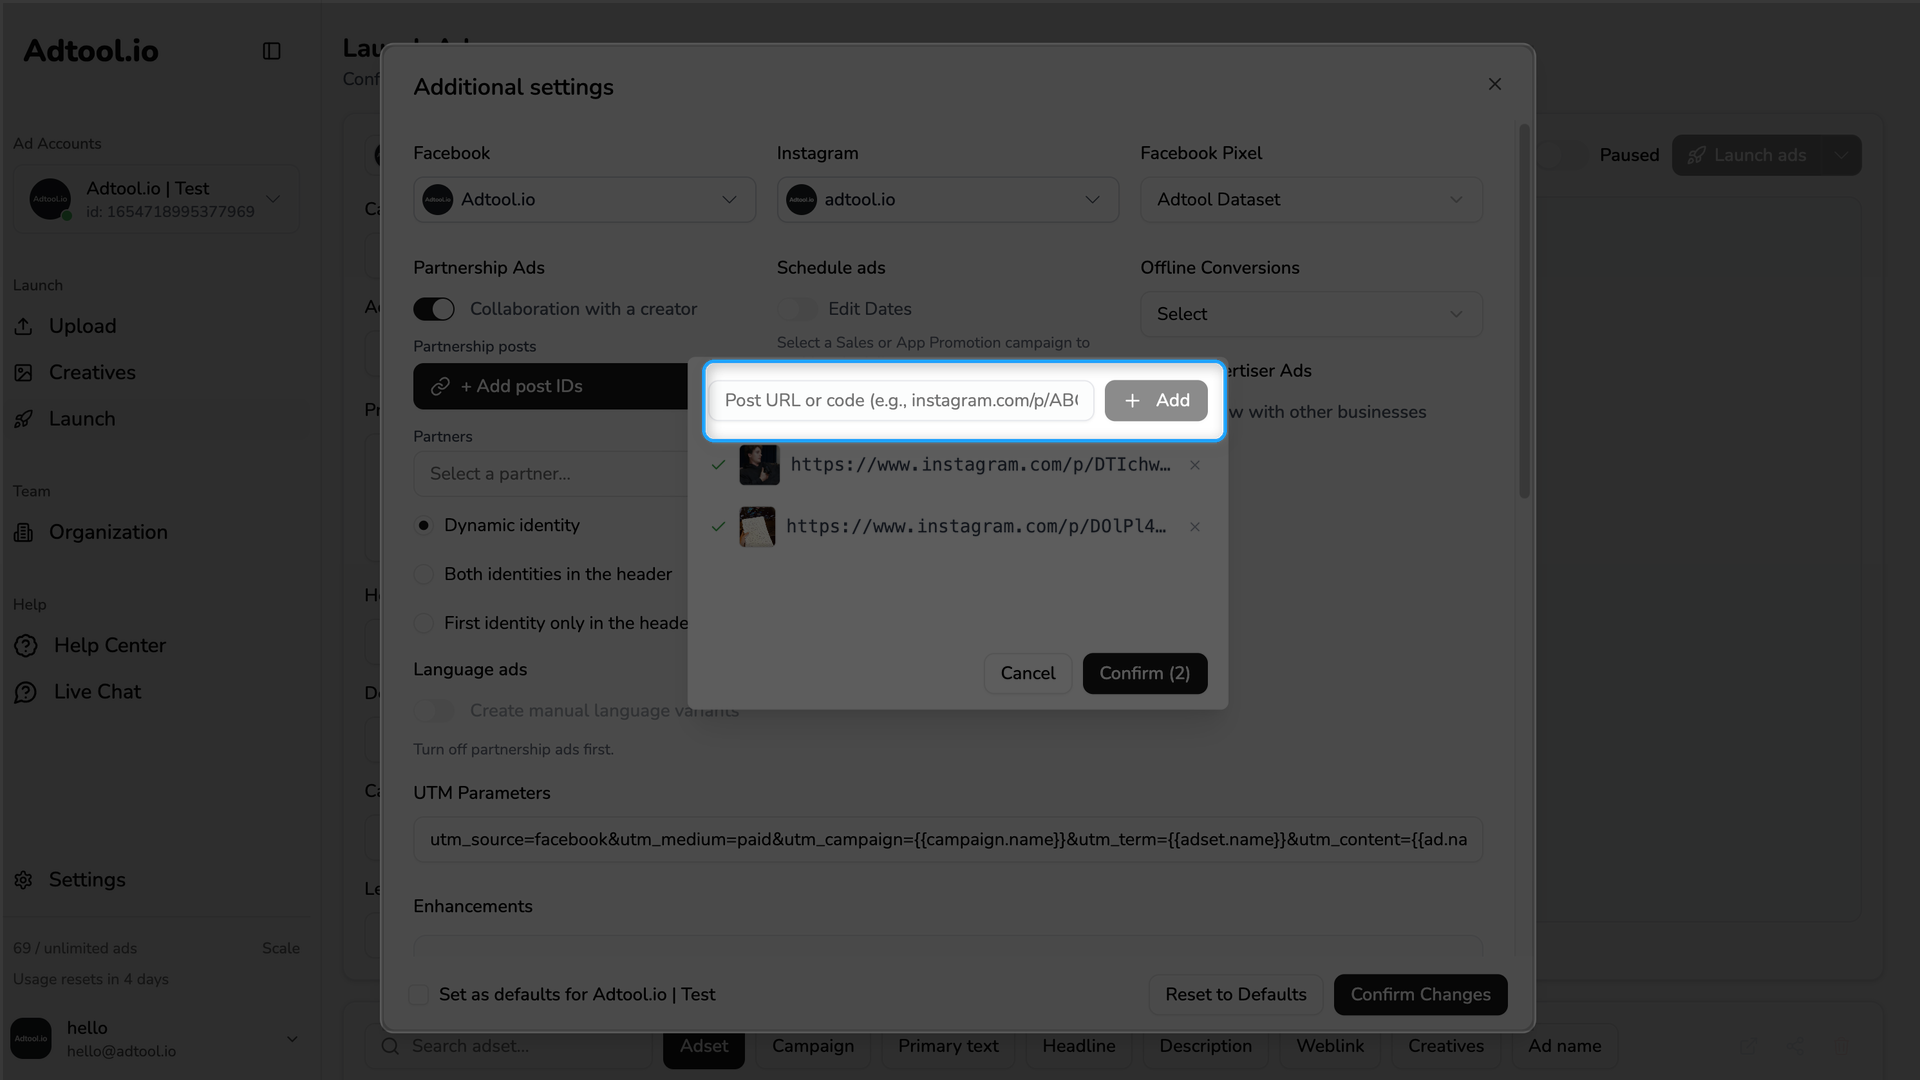This screenshot has height=1080, width=1920.
Task: Open Settings in the sidebar
Action: click(x=87, y=880)
